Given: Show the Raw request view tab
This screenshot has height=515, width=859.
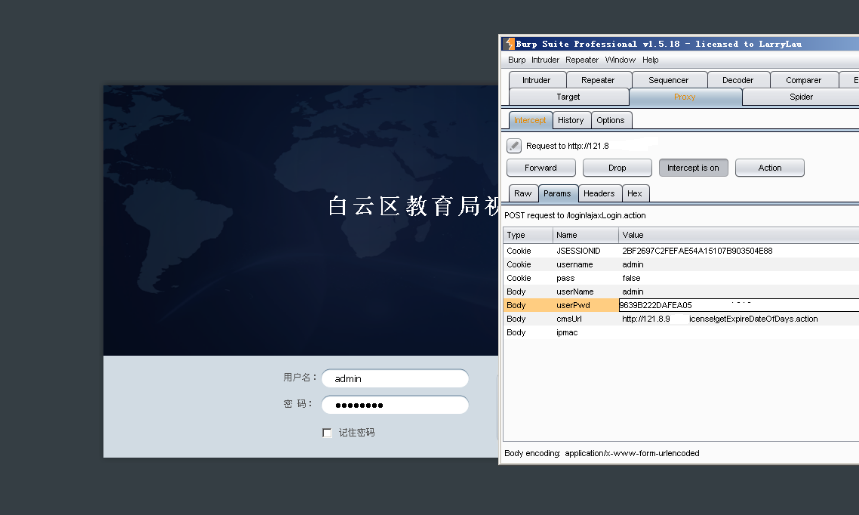Looking at the screenshot, I should coord(522,193).
